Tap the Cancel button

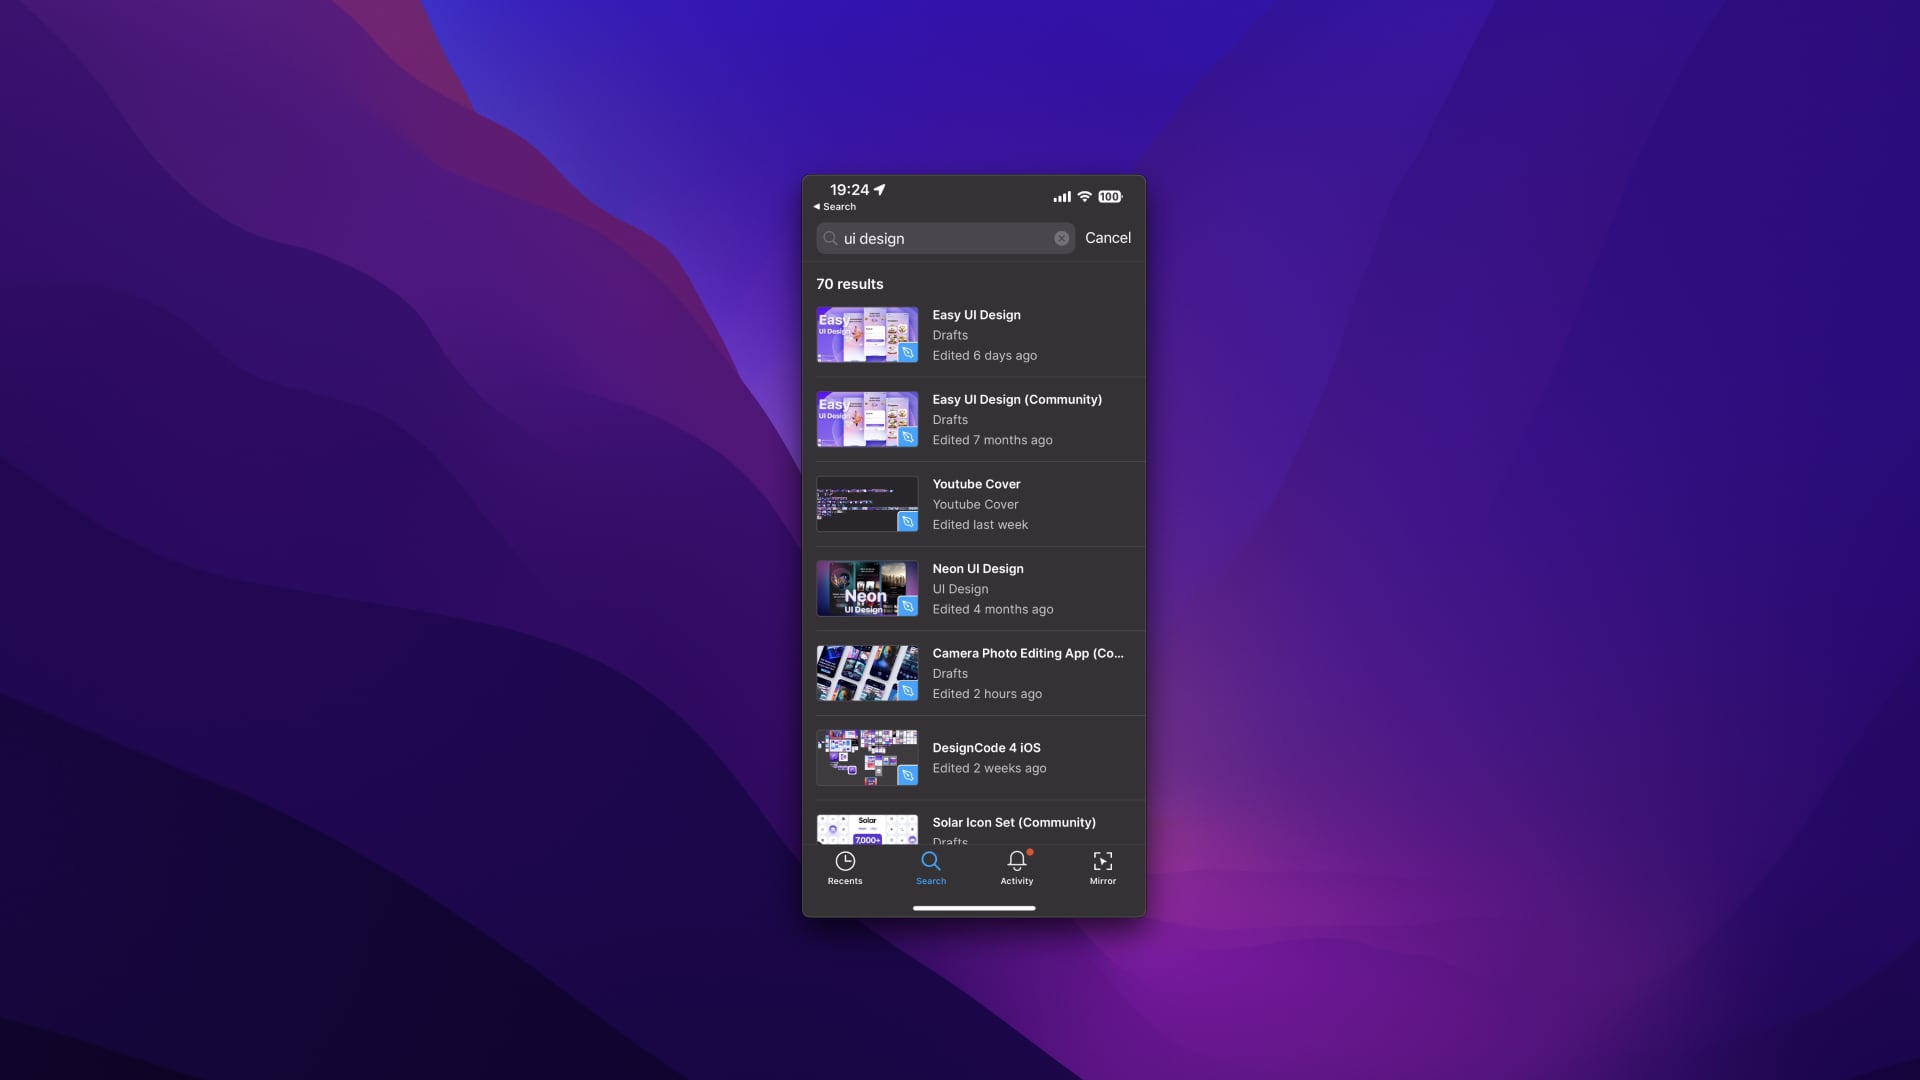(x=1107, y=238)
